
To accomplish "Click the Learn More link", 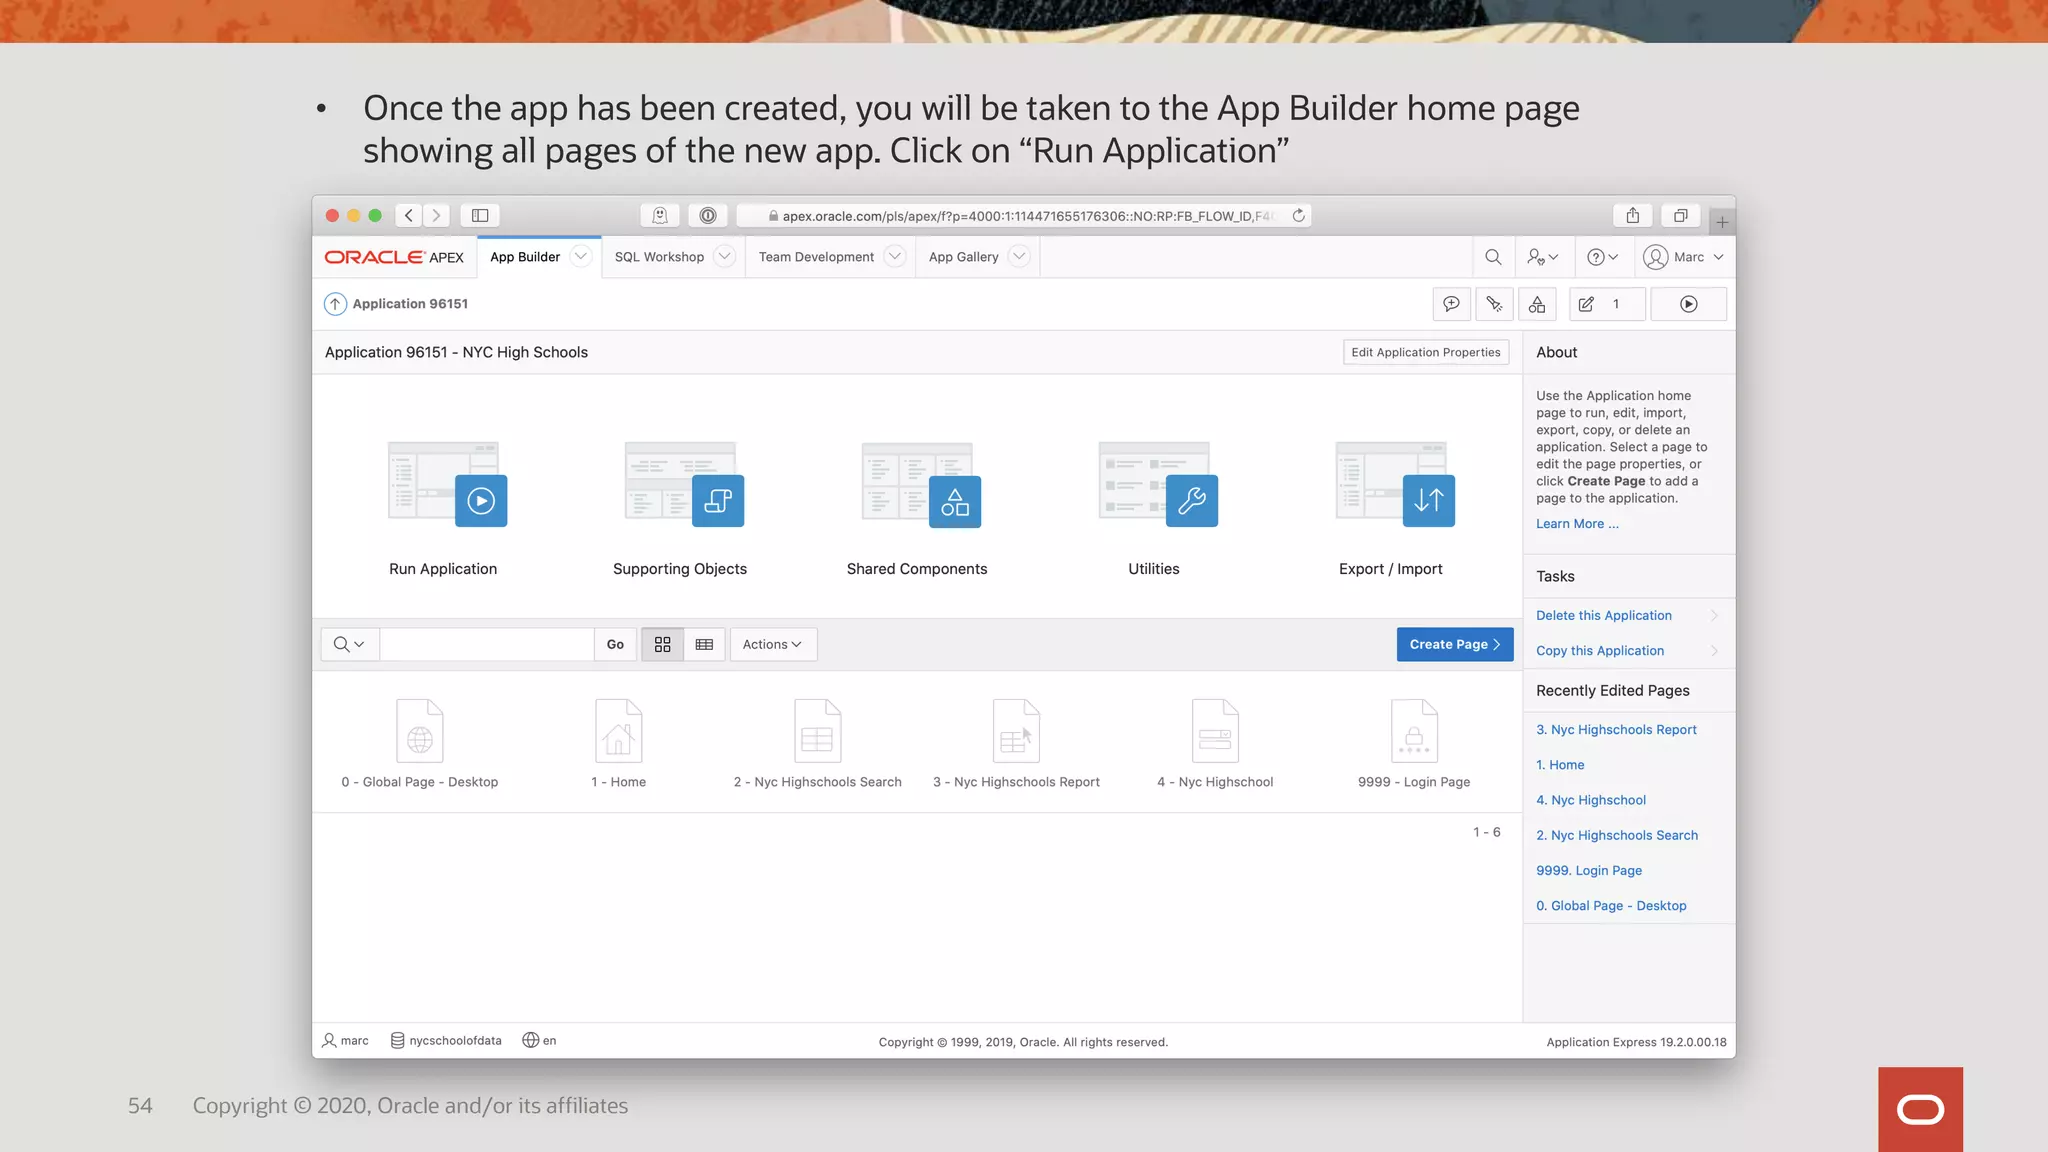I will (1577, 524).
